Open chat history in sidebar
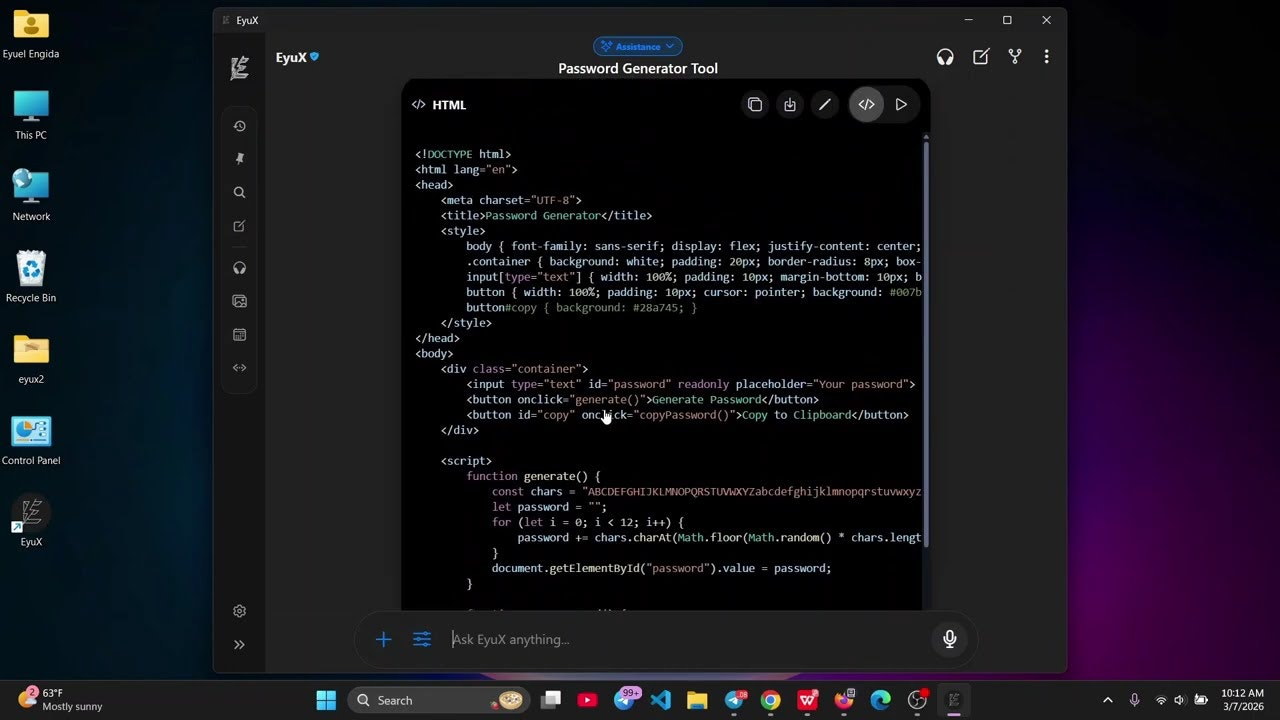This screenshot has width=1280, height=720. [239, 126]
